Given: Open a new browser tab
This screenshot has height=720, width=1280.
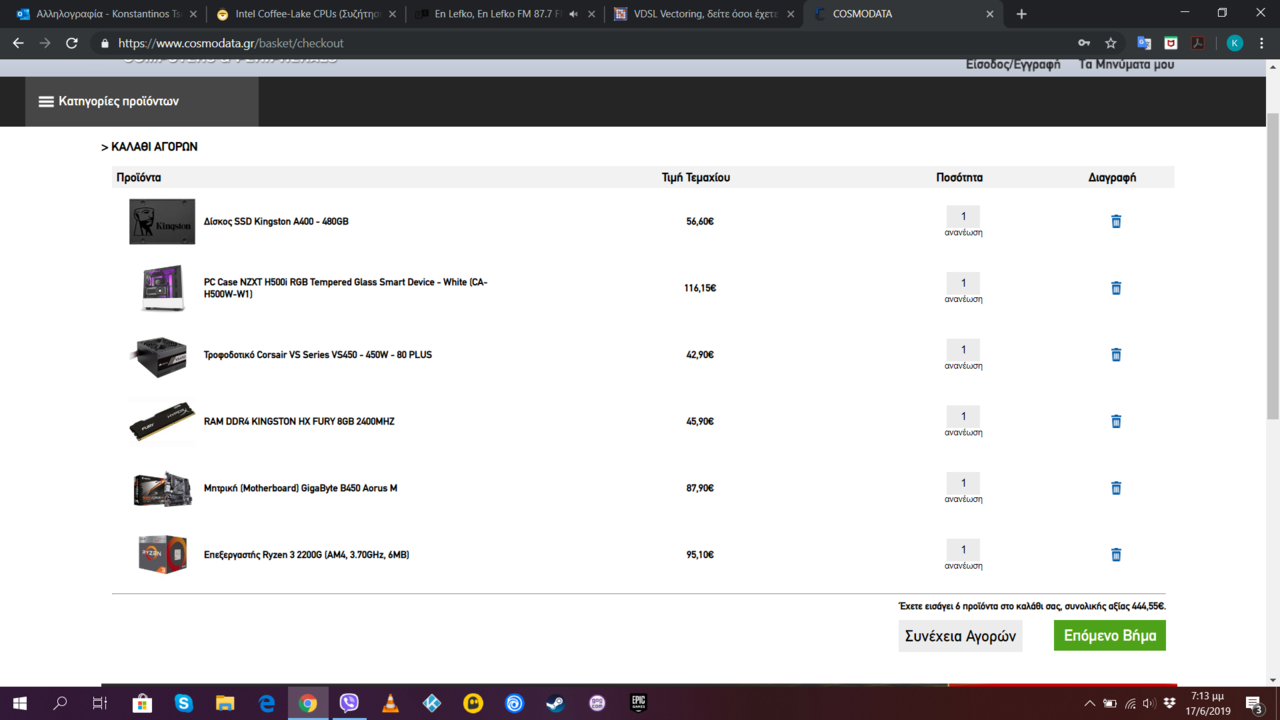Looking at the screenshot, I should coord(1021,14).
